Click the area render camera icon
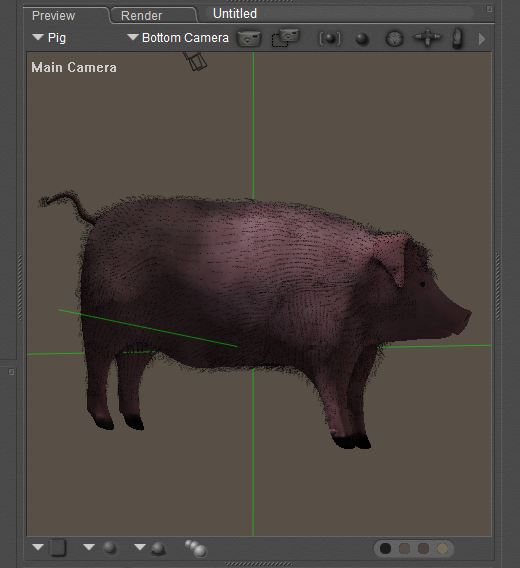520x568 pixels. 286,38
